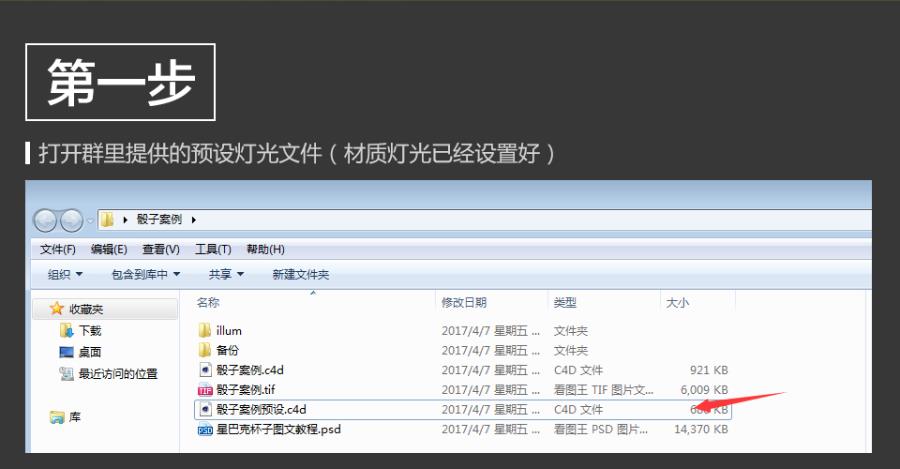This screenshot has height=469, width=900.
Task: Select the 备份 folder icon
Action: 205,350
